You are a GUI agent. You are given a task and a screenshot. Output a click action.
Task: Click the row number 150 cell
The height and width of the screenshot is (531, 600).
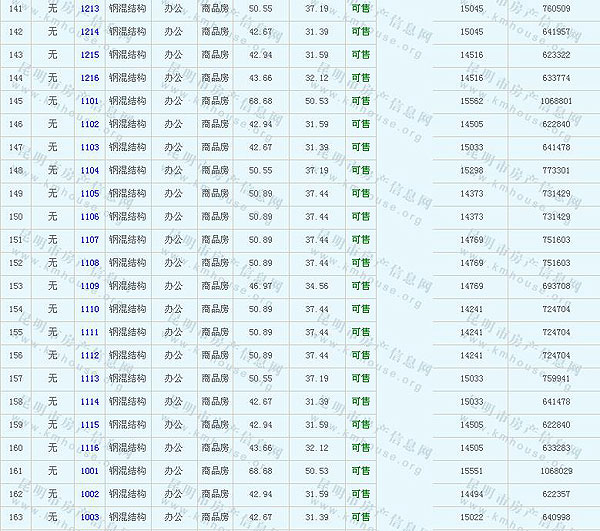[16, 217]
